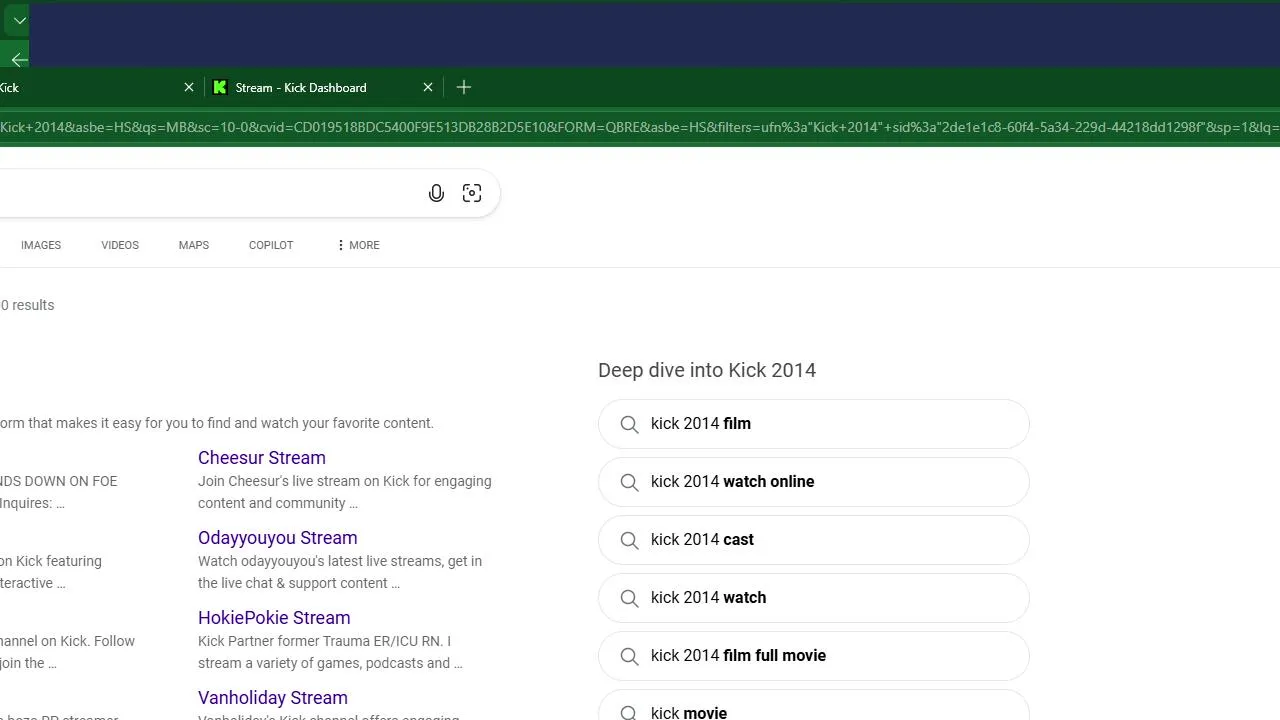Select the "kick 2014 watch online" suggestion
Screen dimensions: 1280x720
tap(814, 482)
